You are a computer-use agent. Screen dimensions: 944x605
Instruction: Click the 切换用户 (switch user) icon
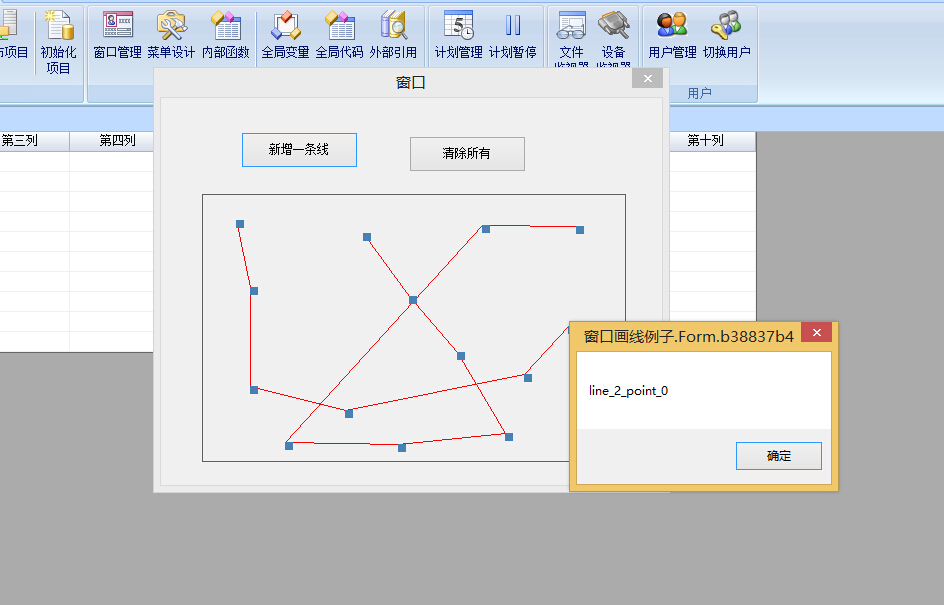point(726,36)
